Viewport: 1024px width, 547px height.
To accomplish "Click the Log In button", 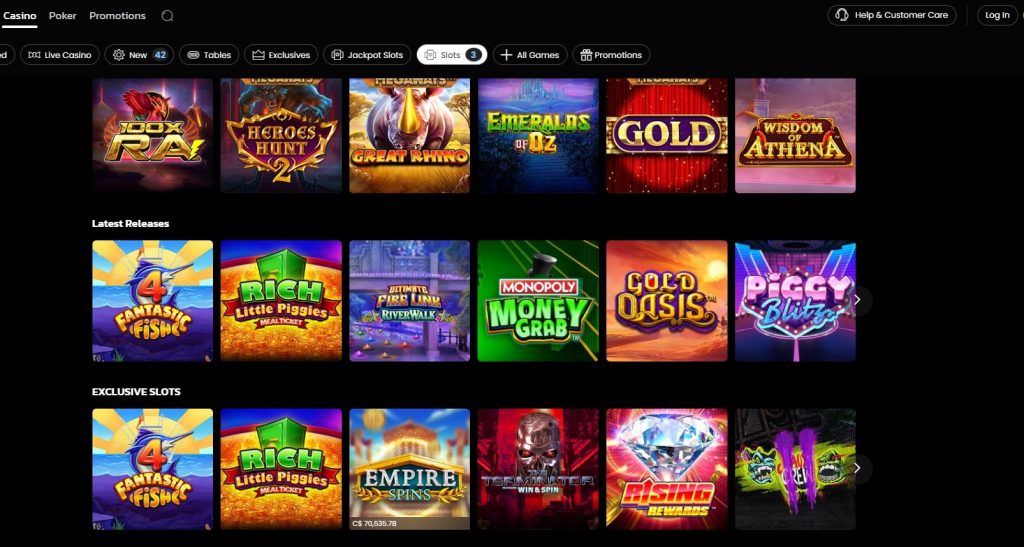I will 997,15.
